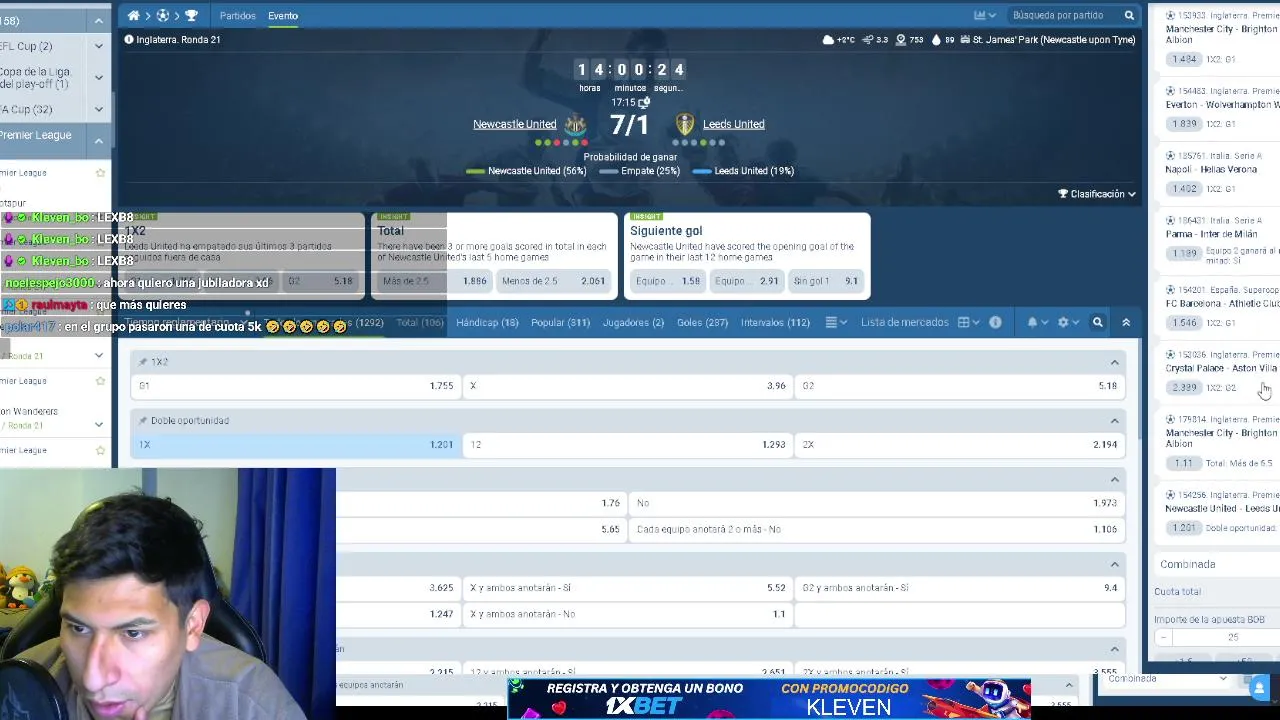Open the hamburger list menu after Intervalos
This screenshot has height=720, width=1280.
click(x=836, y=323)
